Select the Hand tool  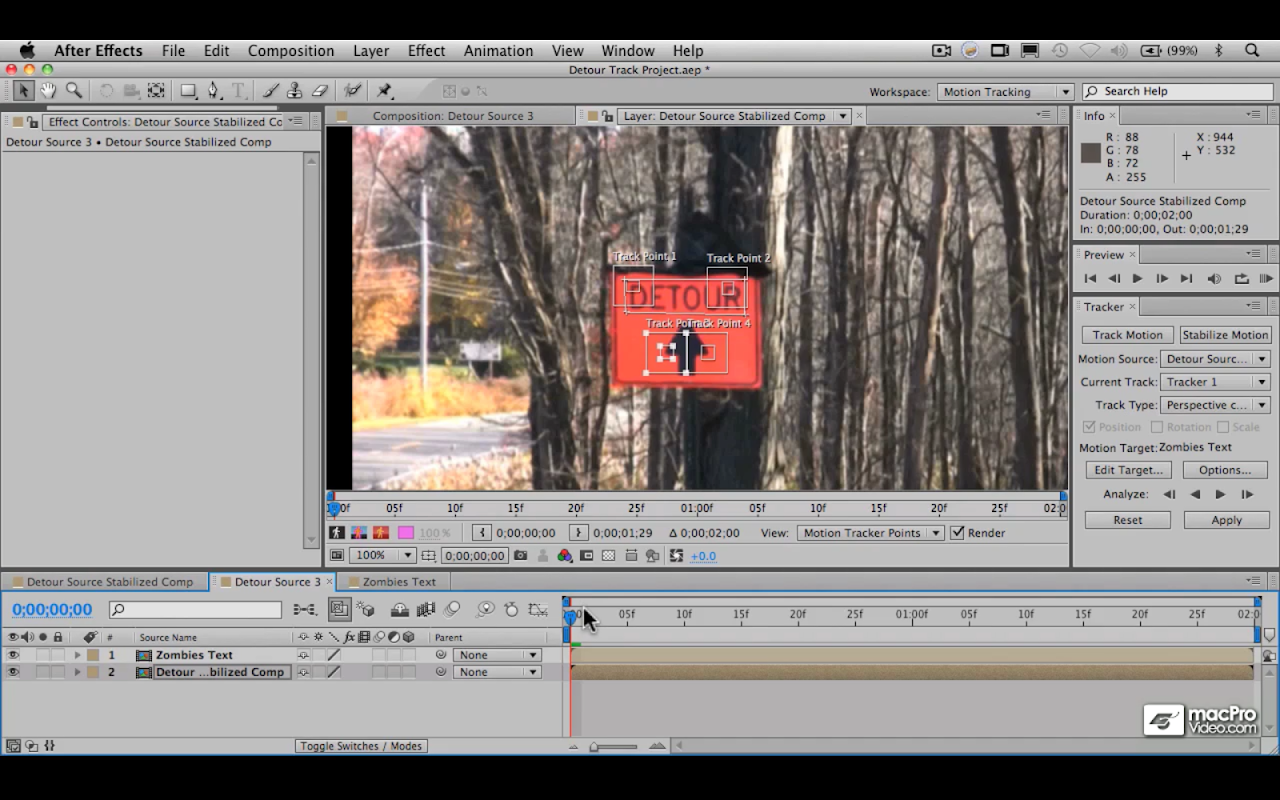click(48, 91)
